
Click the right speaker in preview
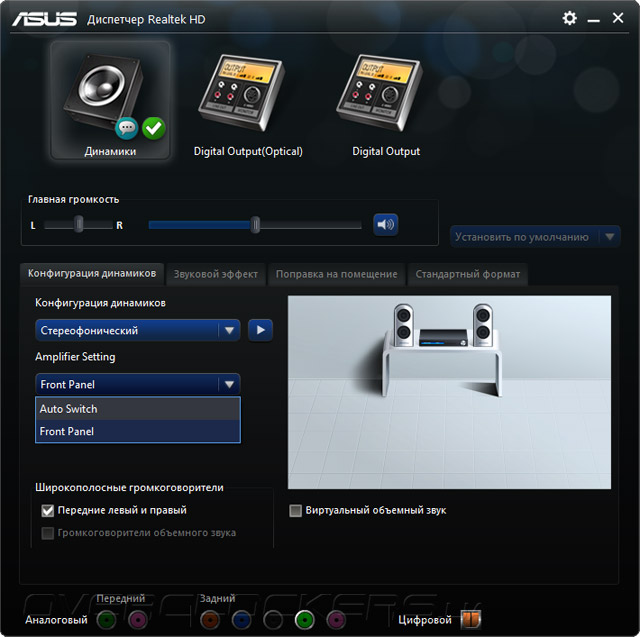point(483,325)
